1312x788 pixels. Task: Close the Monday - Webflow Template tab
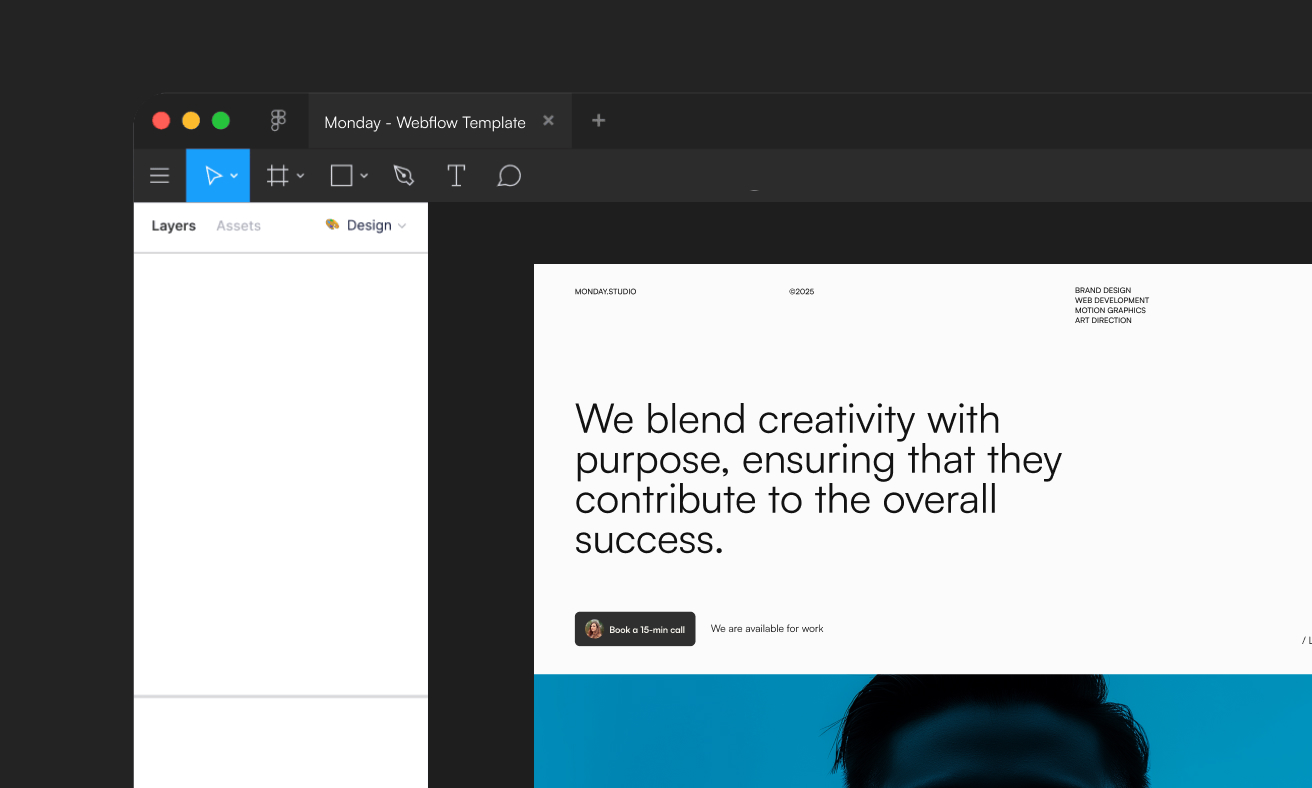[x=548, y=121]
